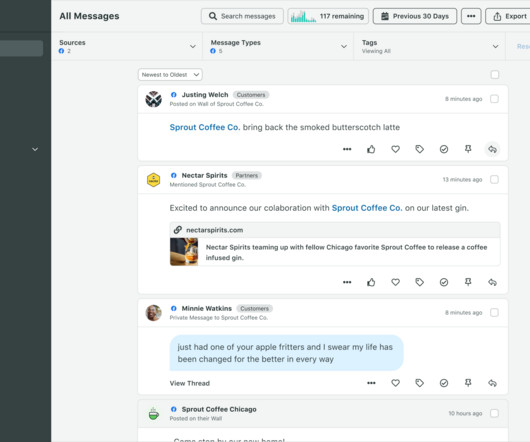Pin the Minnie Watkins message
530x442 pixels.
click(468, 383)
